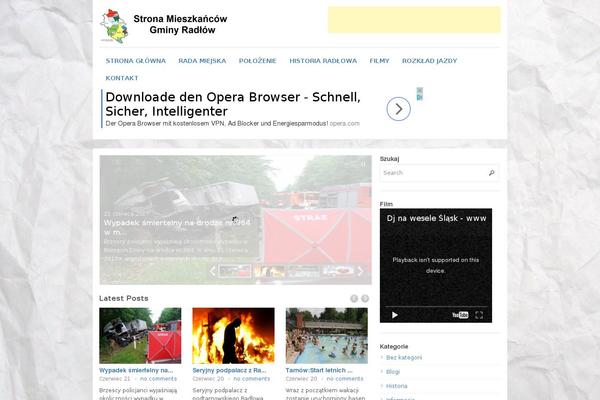The width and height of the screenshot is (600, 400).
Task: Open no comments link under Seryjny podpalacz post
Action: coord(251,379)
